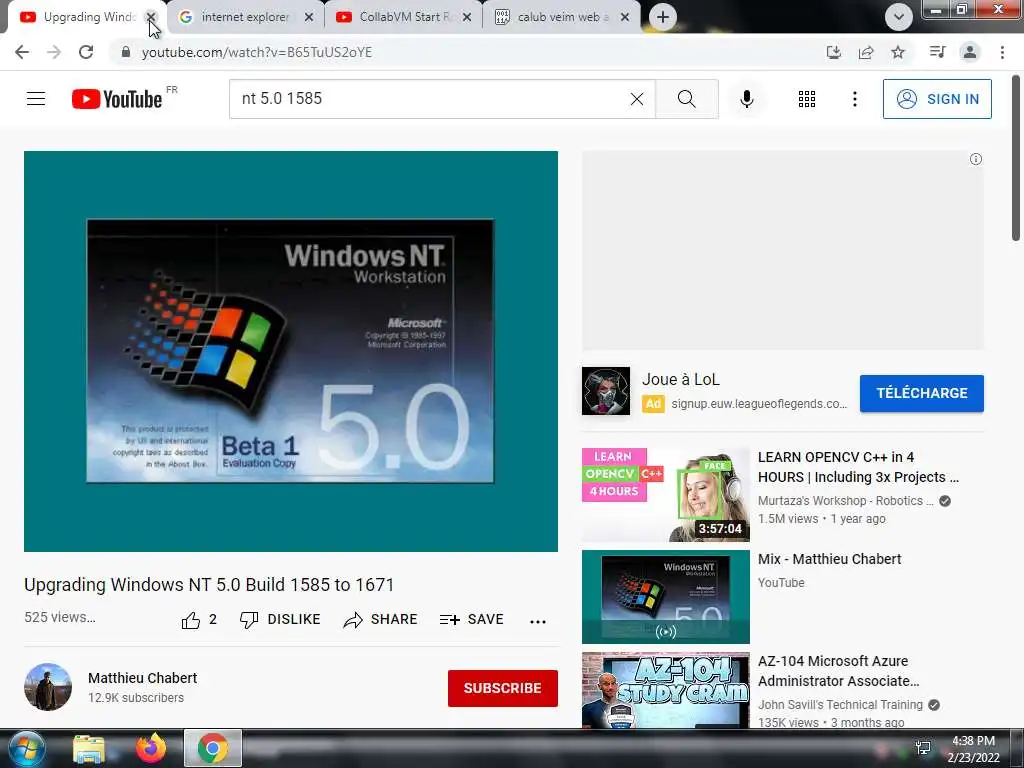Click the address bar URL
Viewport: 1024px width, 768px height.
[x=257, y=52]
